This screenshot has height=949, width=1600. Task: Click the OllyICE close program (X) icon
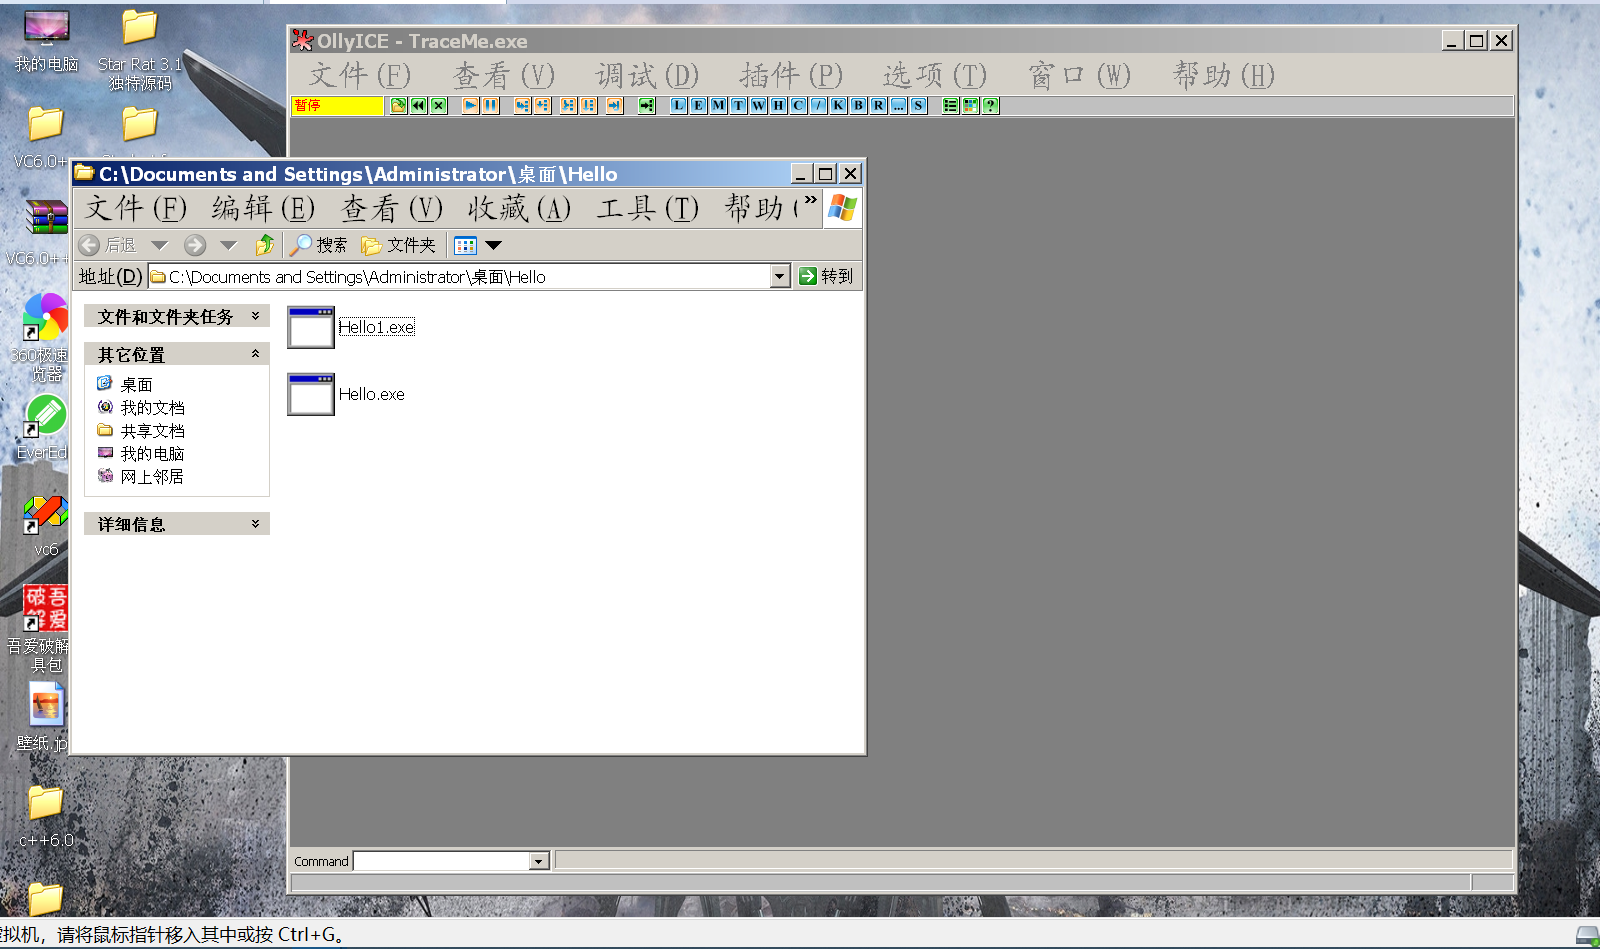[438, 105]
